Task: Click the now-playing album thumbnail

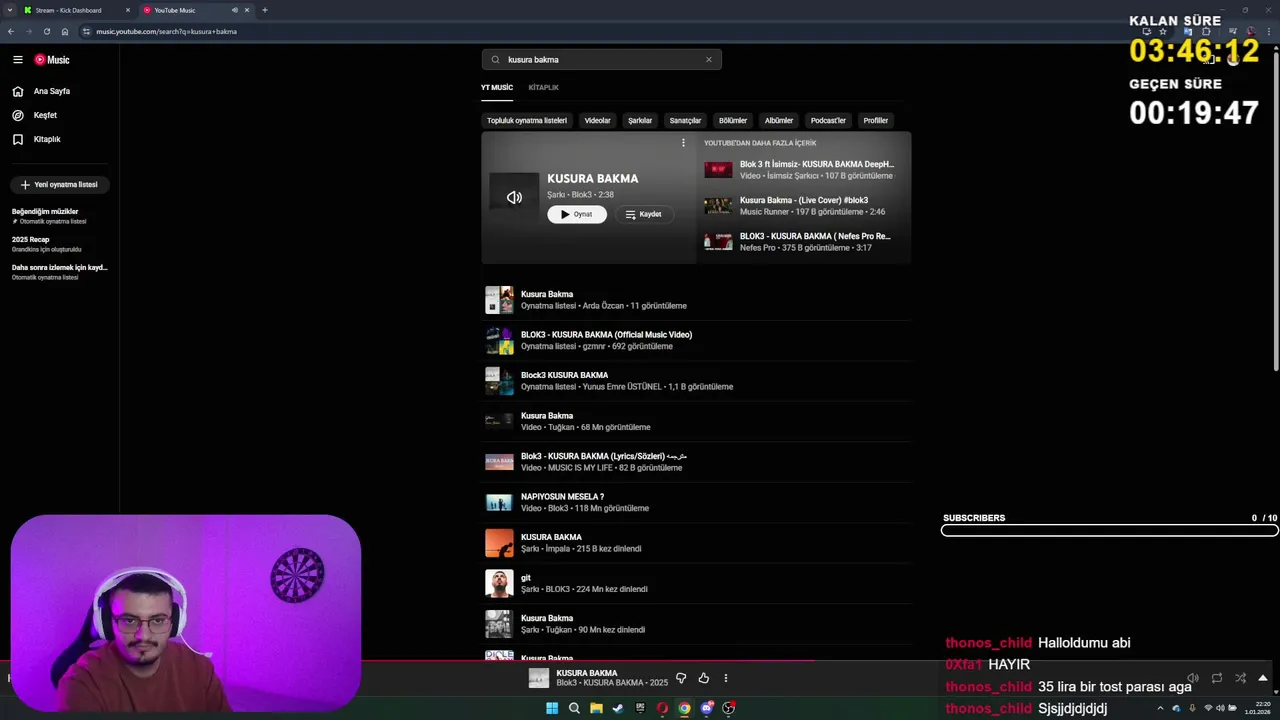Action: 539,678
